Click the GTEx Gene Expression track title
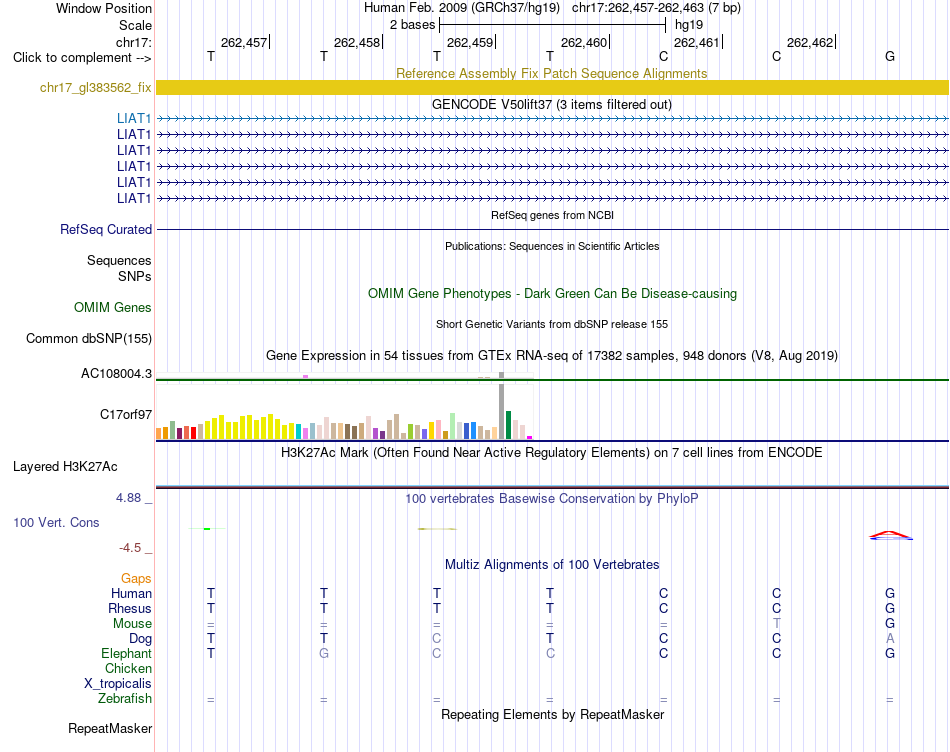950x752 pixels. [x=551, y=355]
